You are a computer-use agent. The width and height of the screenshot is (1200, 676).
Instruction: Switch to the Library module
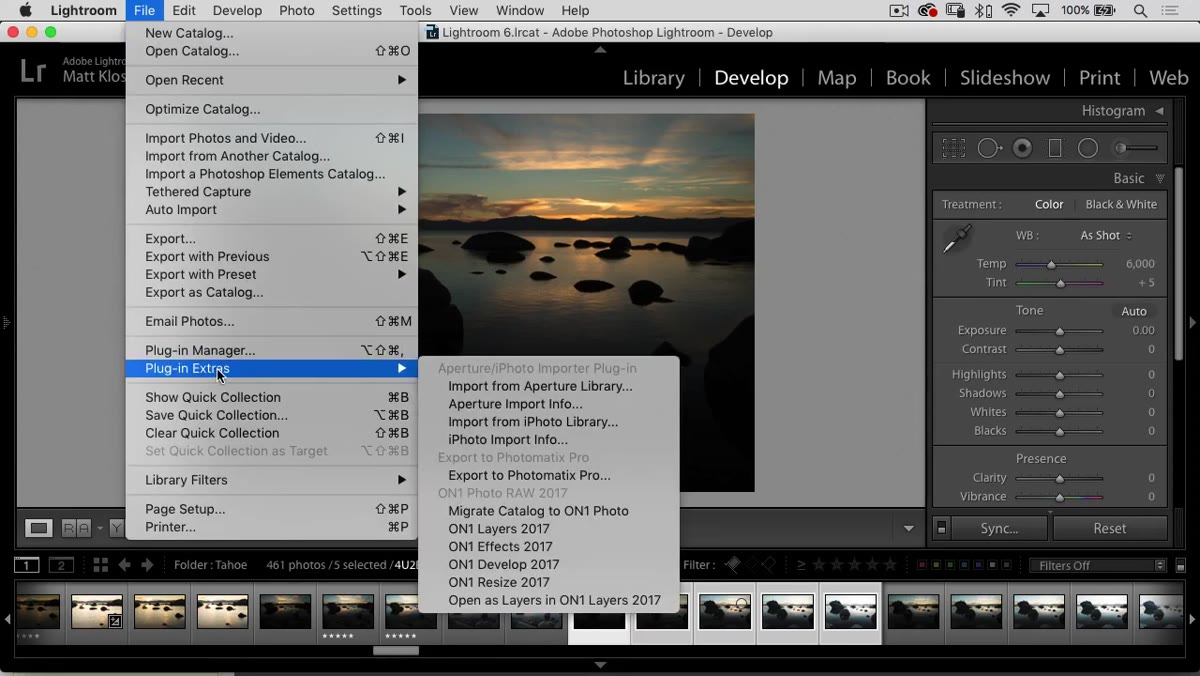point(654,78)
